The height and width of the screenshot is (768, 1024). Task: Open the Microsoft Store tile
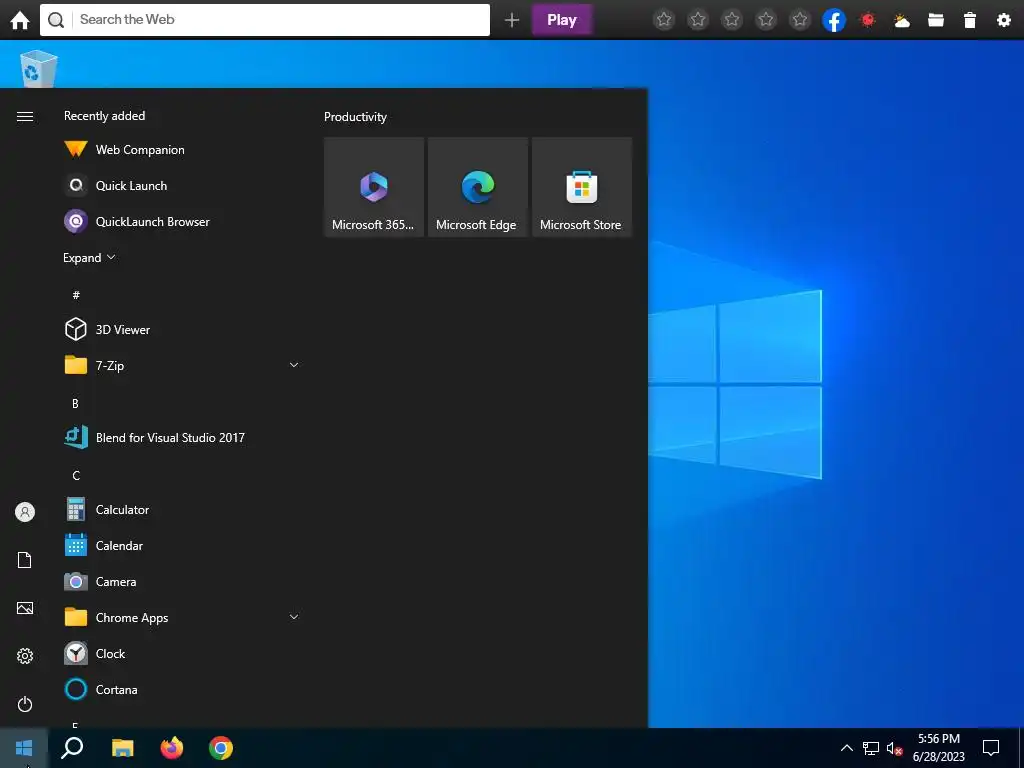(582, 187)
